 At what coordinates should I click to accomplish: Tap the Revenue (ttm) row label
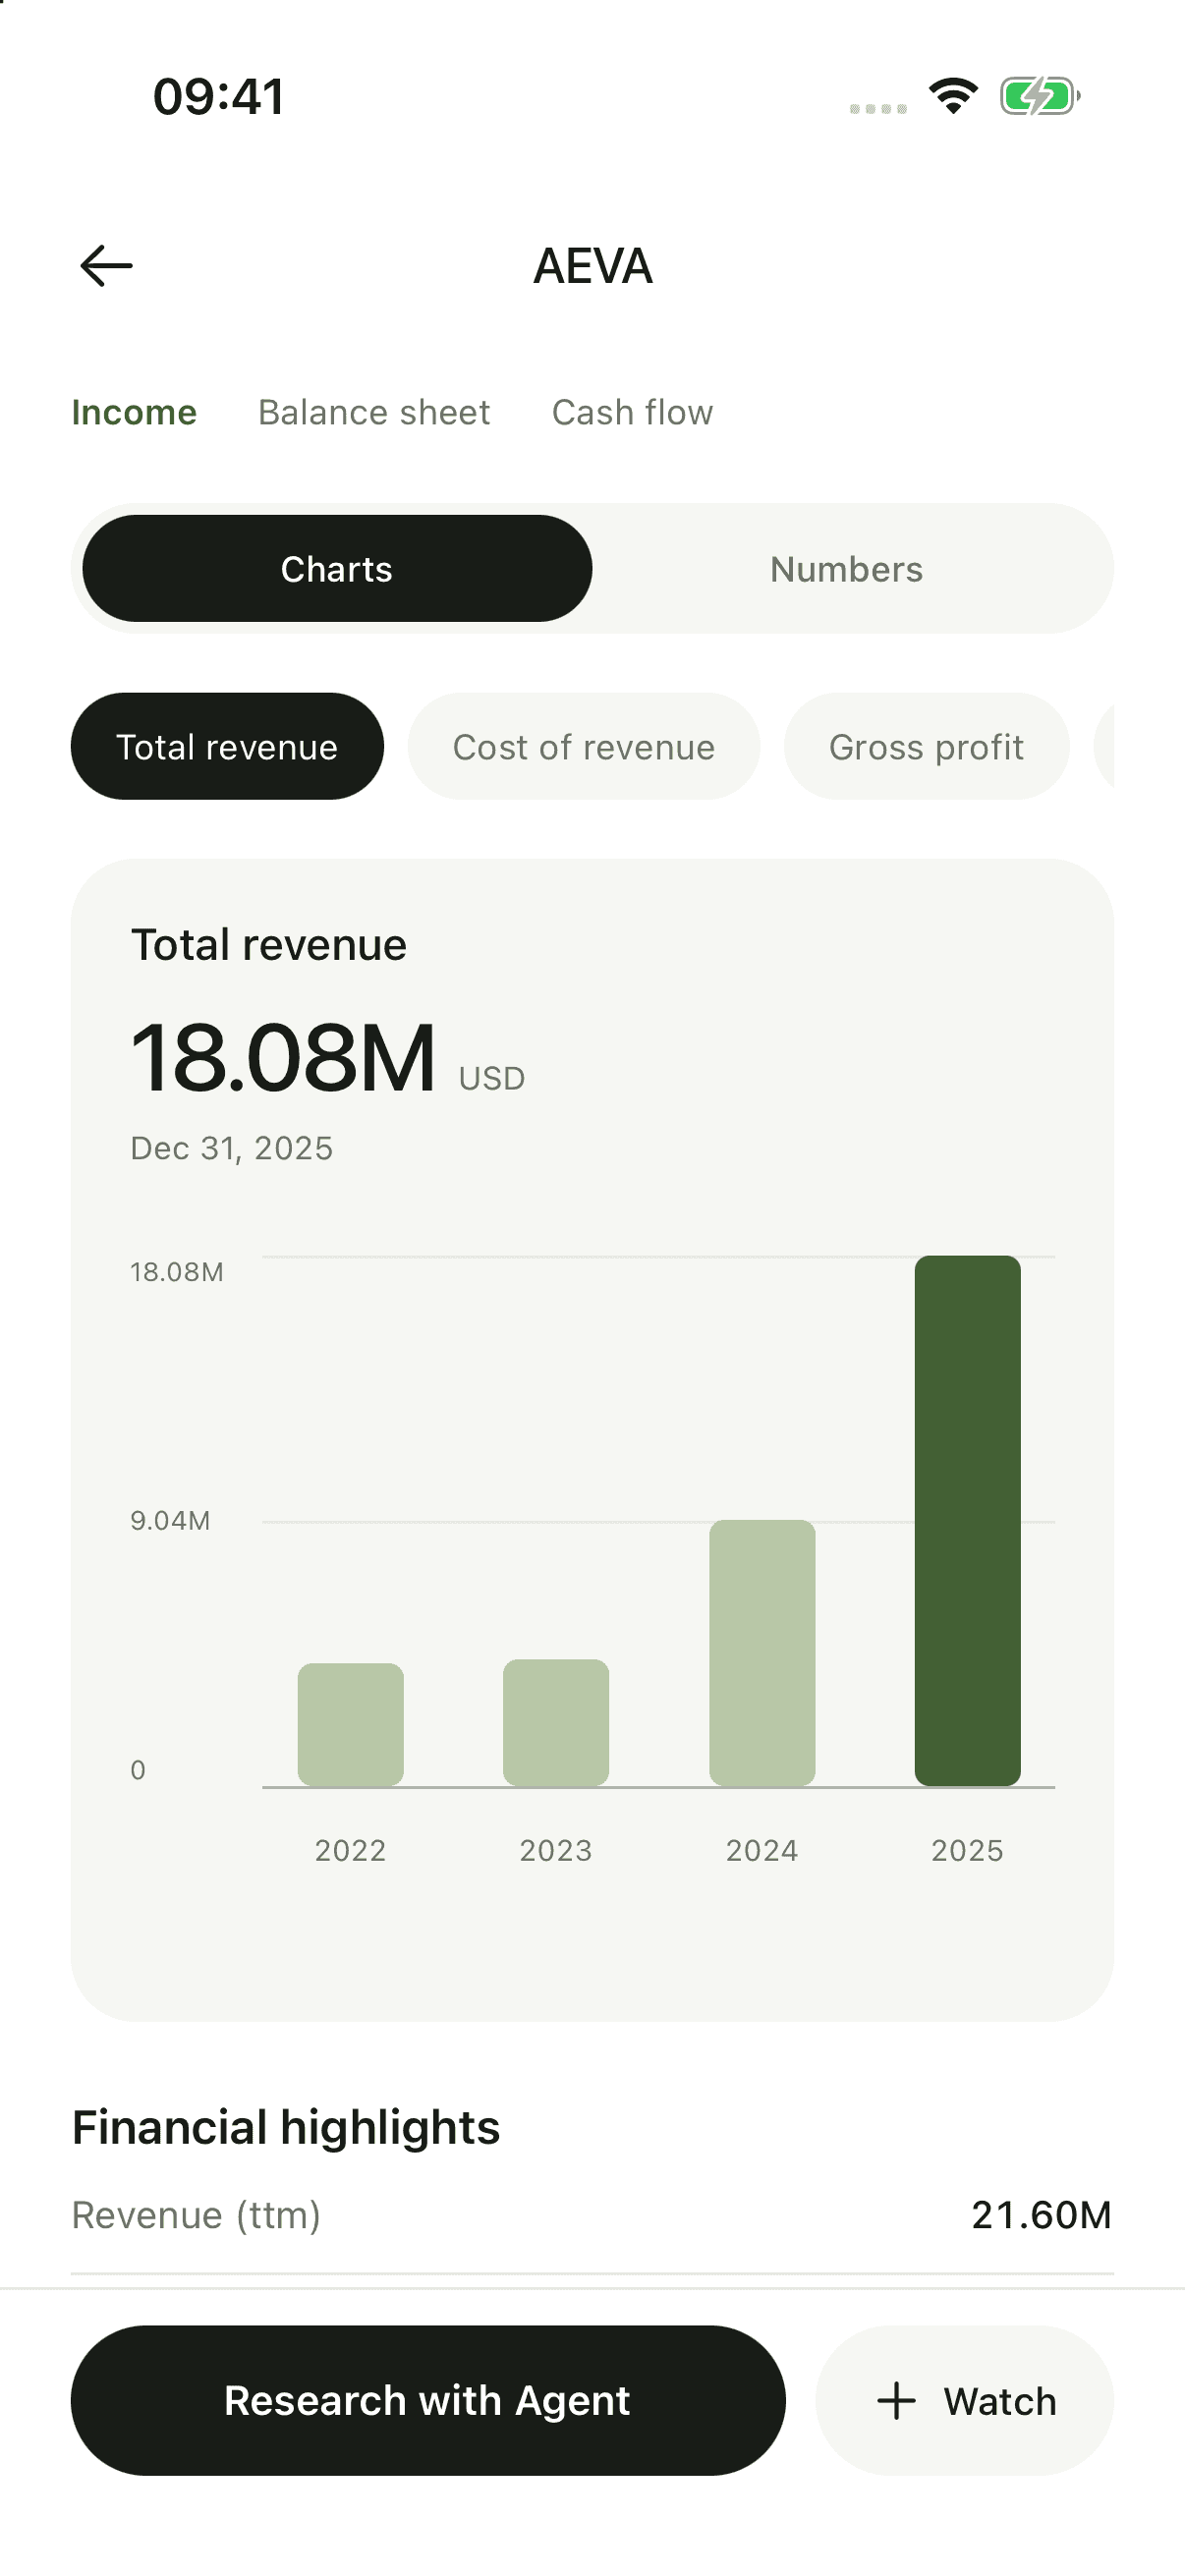197,2215
